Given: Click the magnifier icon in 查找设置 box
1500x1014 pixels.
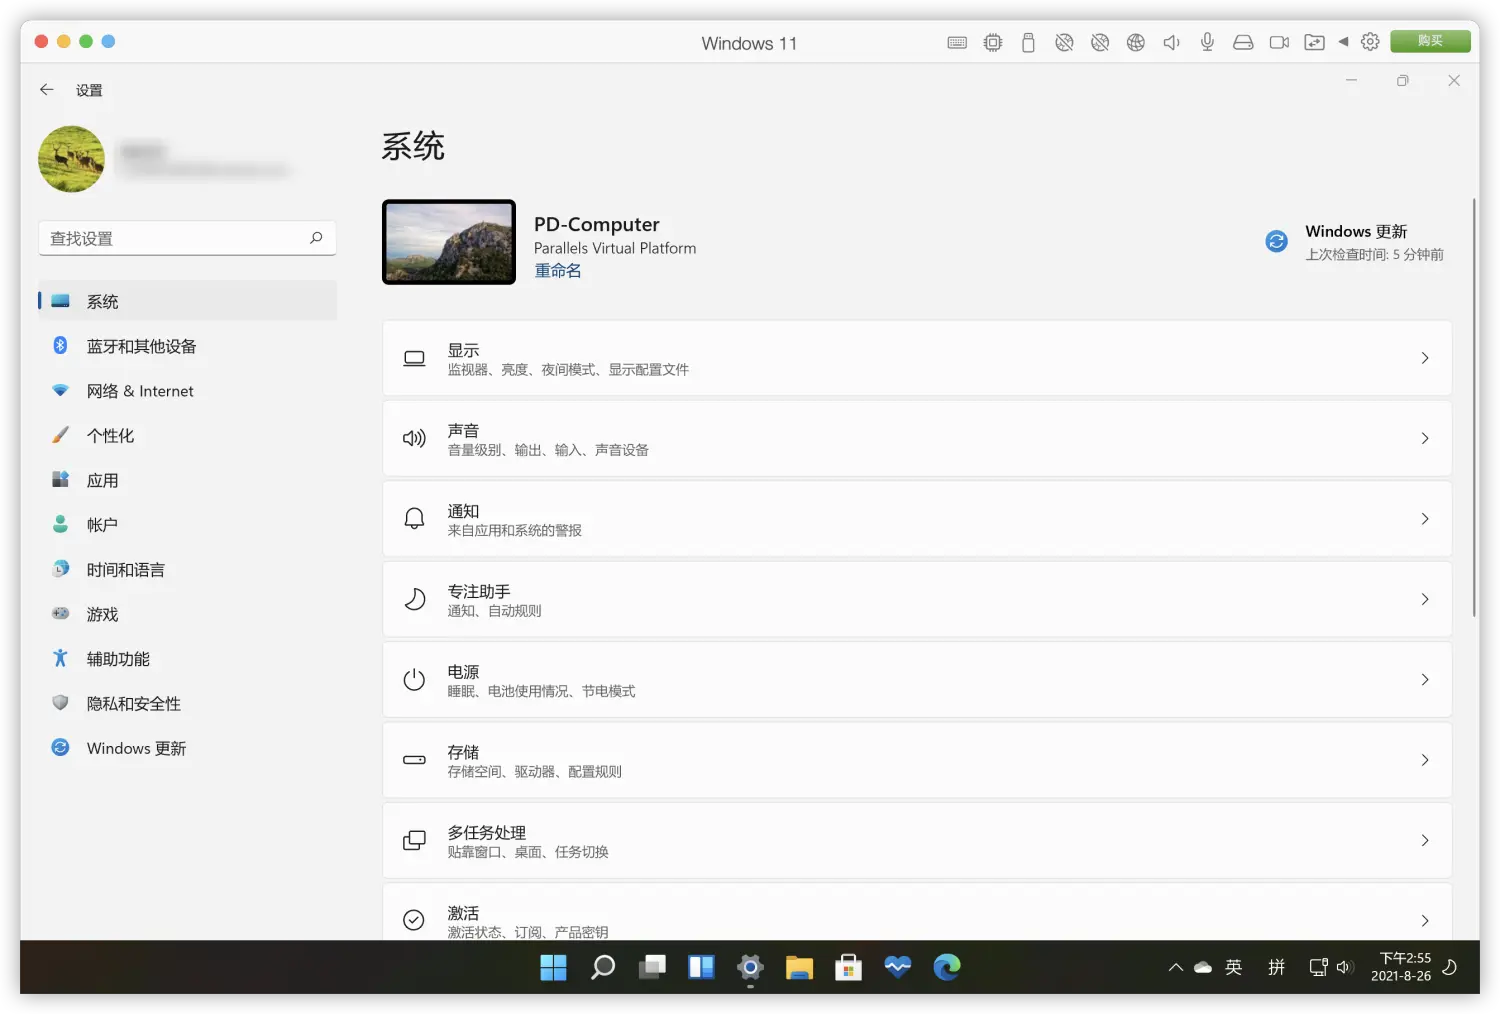Looking at the screenshot, I should pyautogui.click(x=316, y=238).
